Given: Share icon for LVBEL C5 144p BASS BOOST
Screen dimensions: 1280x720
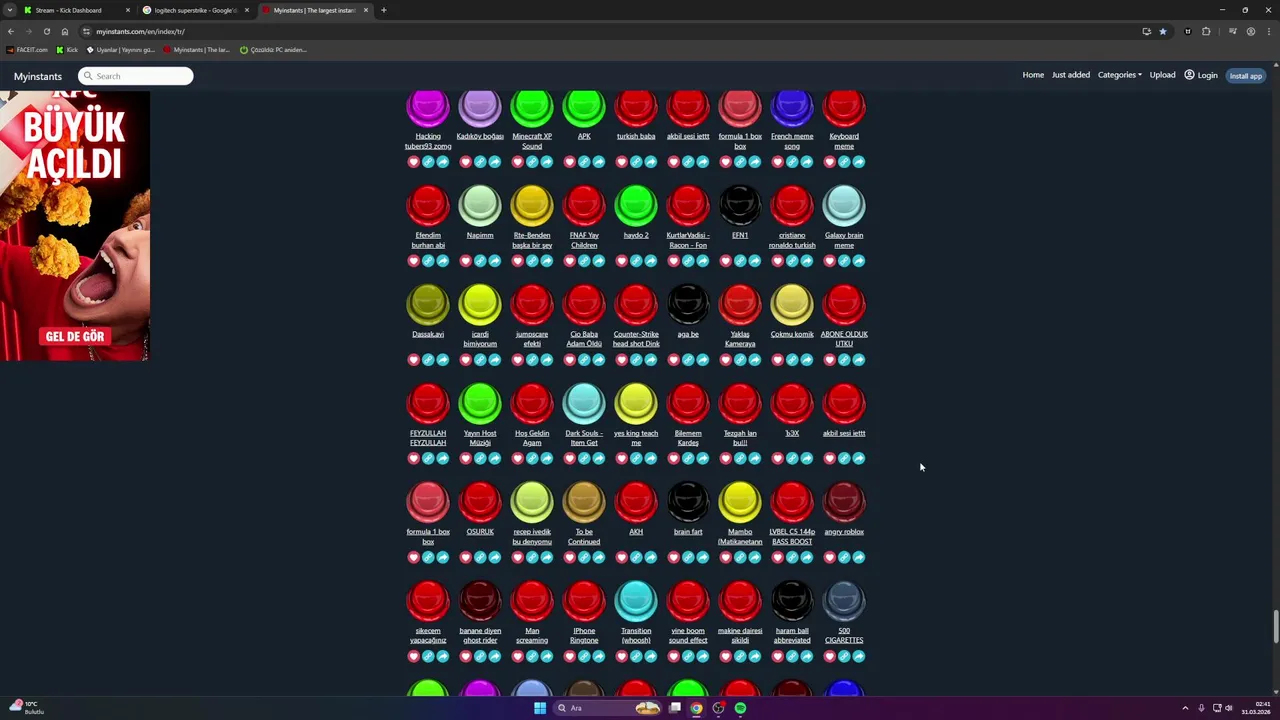Looking at the screenshot, I should pyautogui.click(x=807, y=558).
